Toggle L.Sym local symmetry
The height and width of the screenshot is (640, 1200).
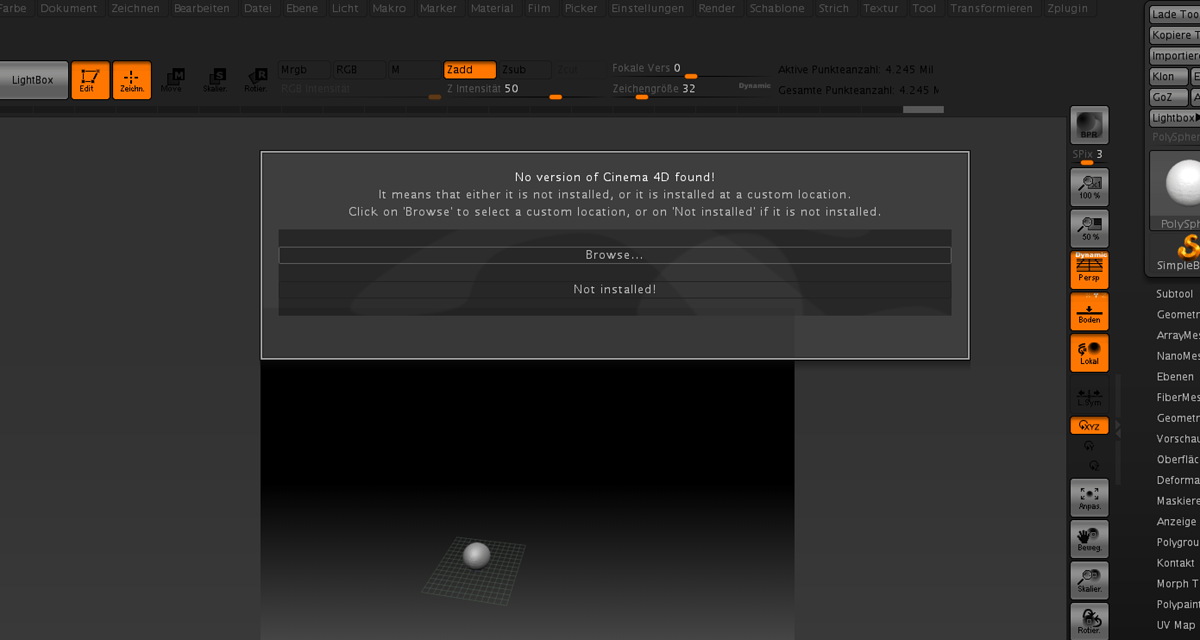[1089, 397]
